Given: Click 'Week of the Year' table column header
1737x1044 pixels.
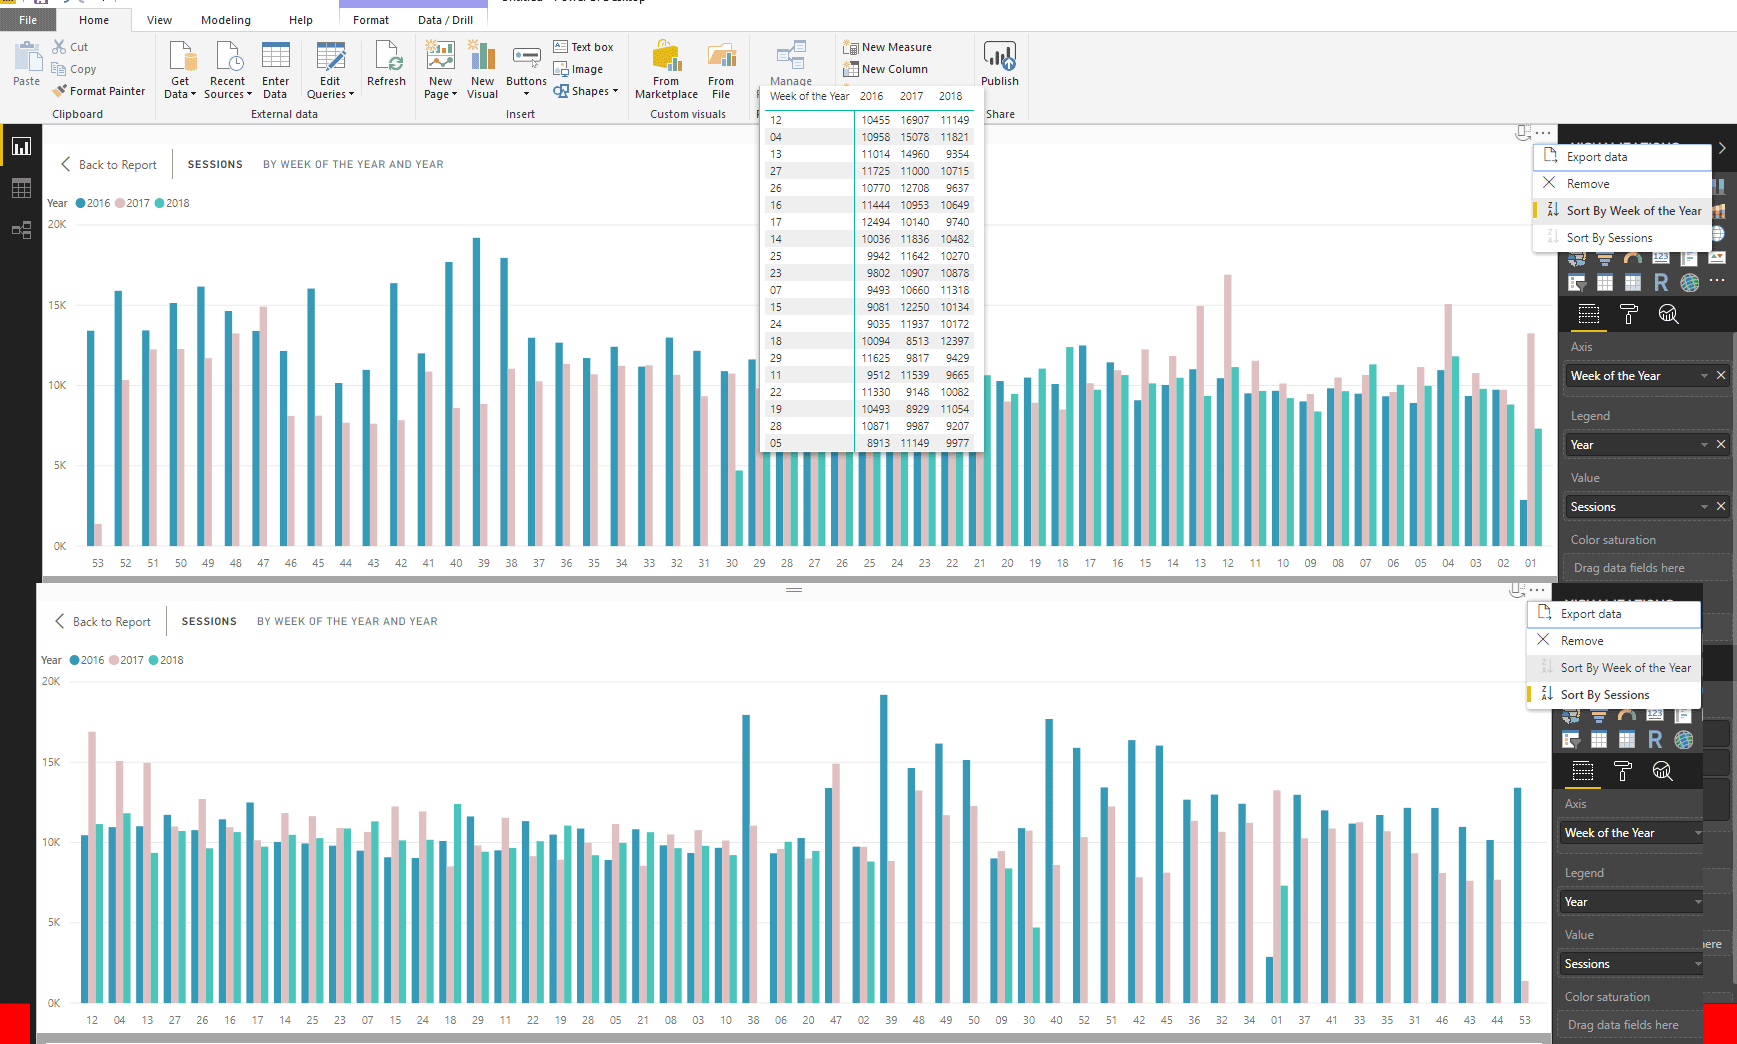Looking at the screenshot, I should [809, 97].
